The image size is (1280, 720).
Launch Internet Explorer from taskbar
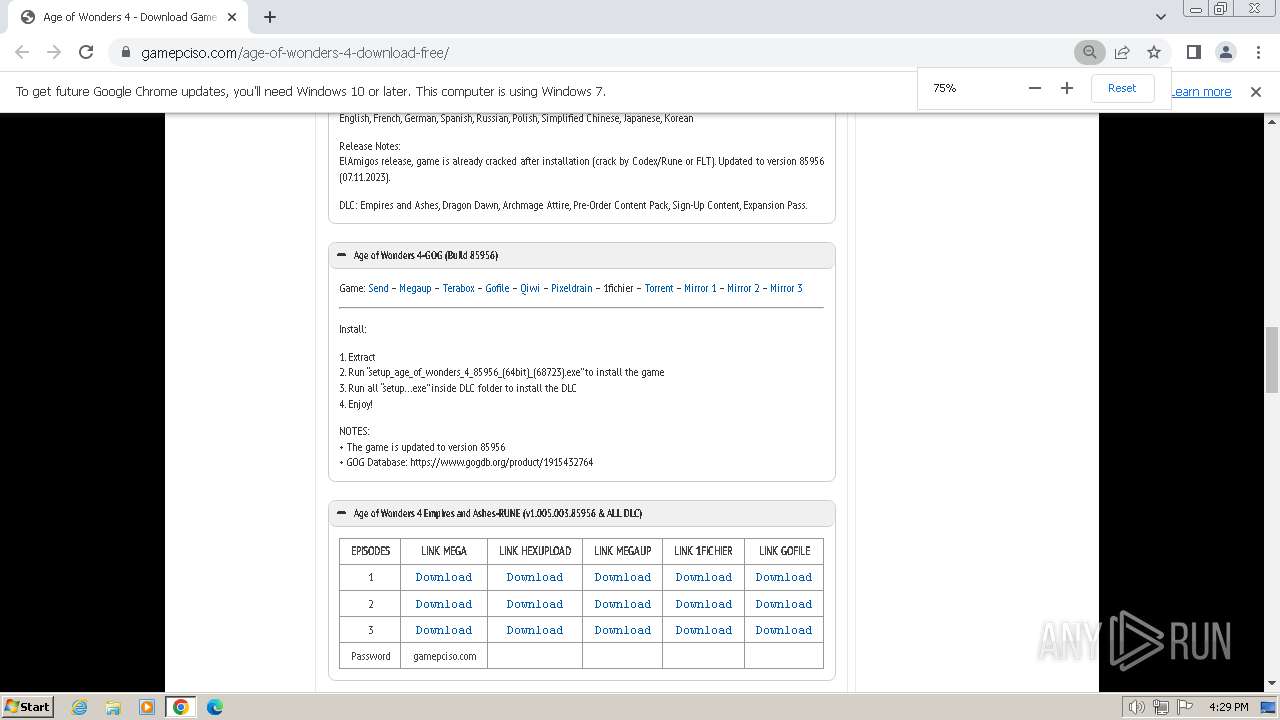click(x=79, y=707)
